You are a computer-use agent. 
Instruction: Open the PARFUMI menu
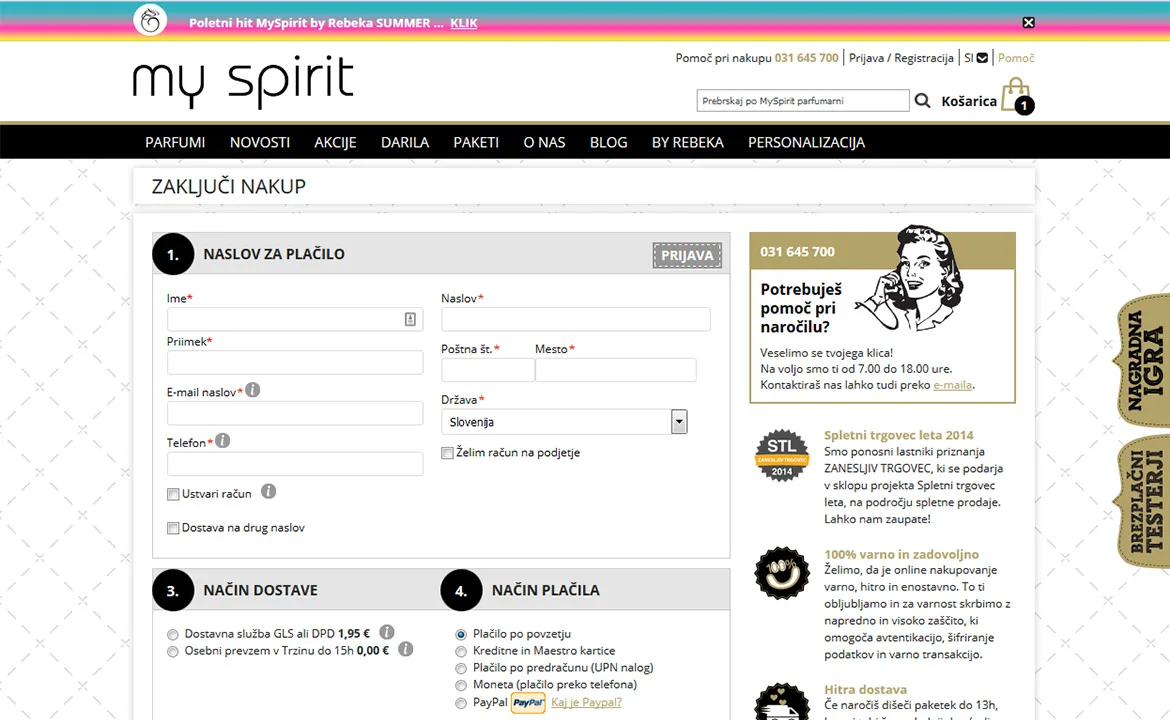[175, 142]
